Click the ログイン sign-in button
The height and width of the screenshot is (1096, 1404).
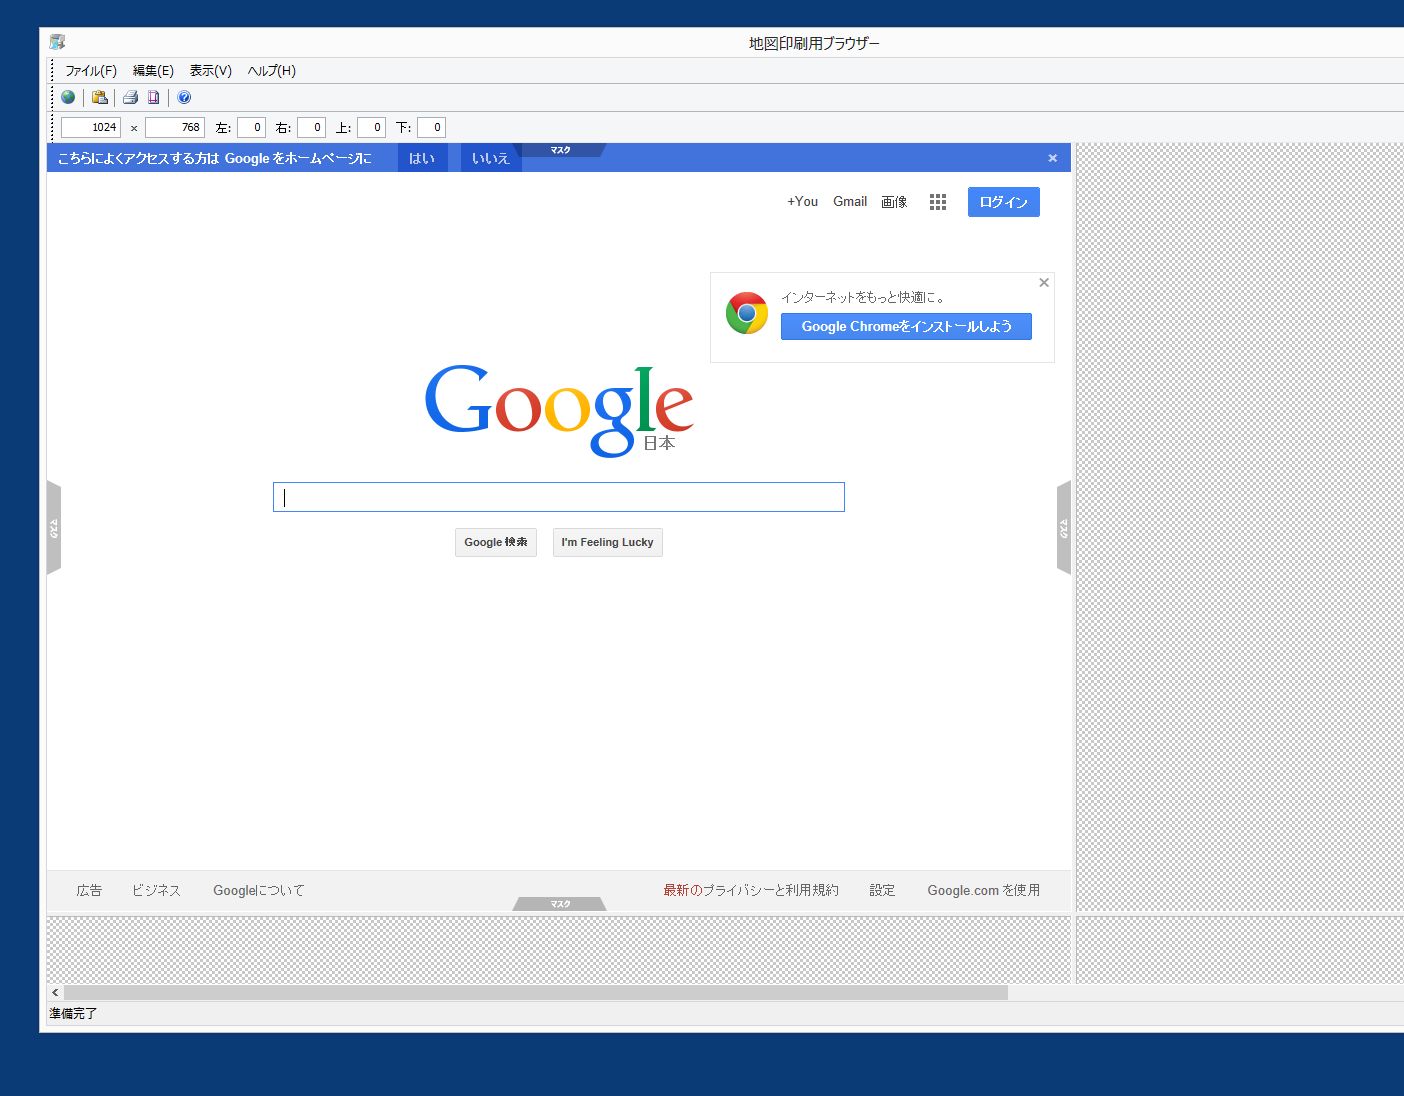coord(1004,202)
